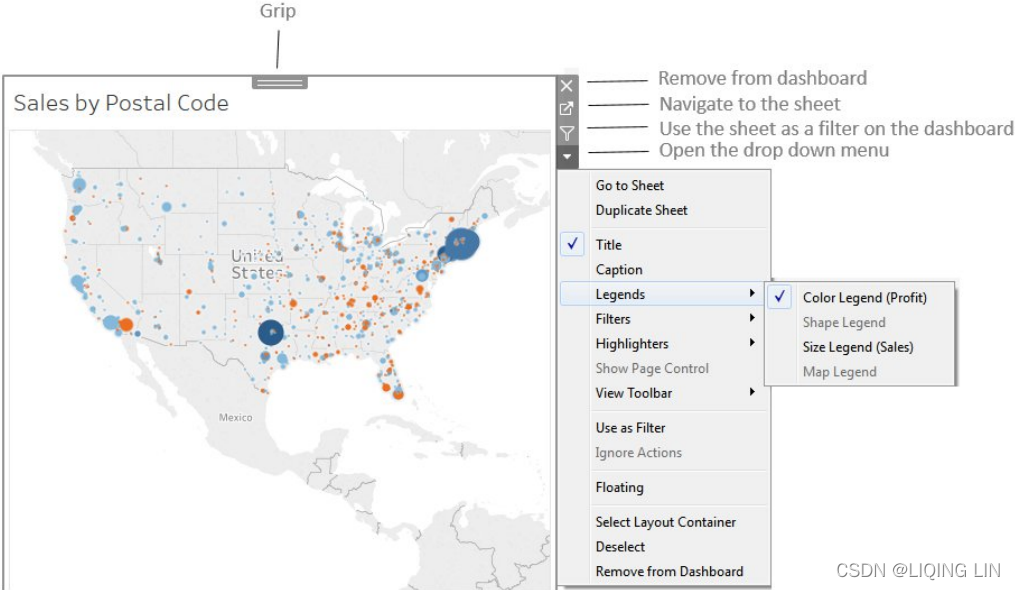
Task: Expand the Highlighters submenu
Action: [665, 343]
